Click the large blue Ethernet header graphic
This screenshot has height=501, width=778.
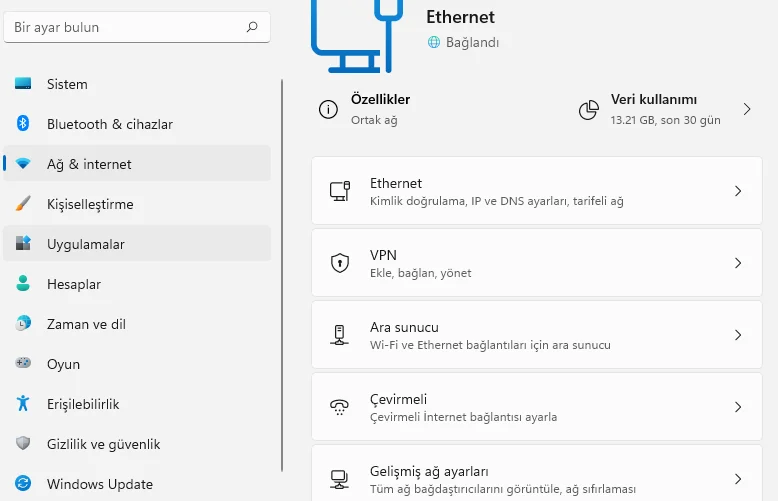(357, 36)
